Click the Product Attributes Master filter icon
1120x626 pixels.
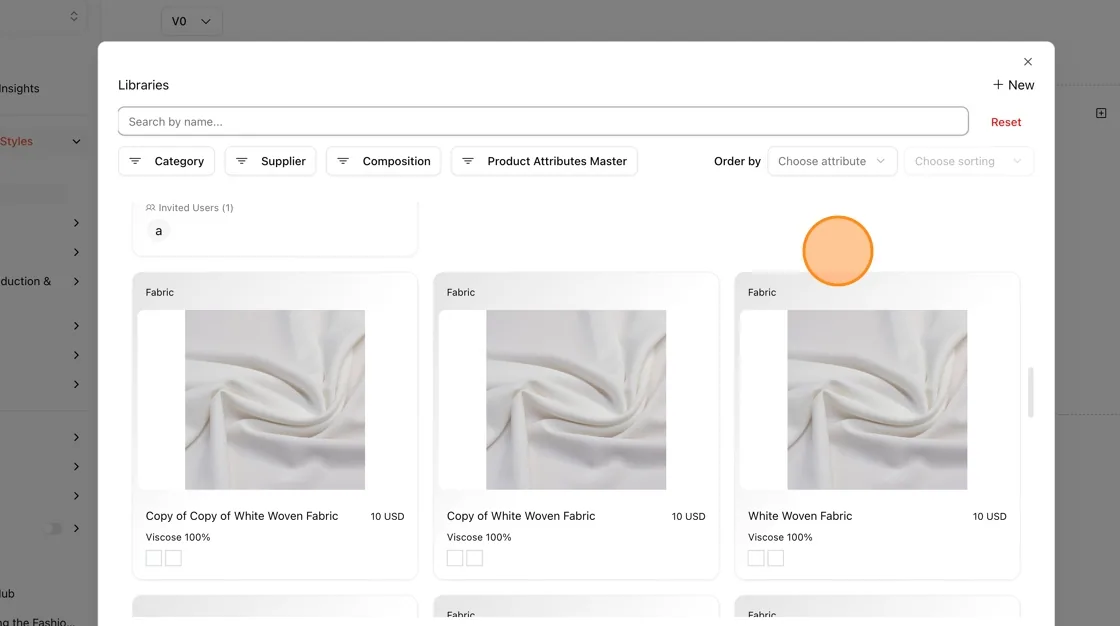click(x=468, y=162)
